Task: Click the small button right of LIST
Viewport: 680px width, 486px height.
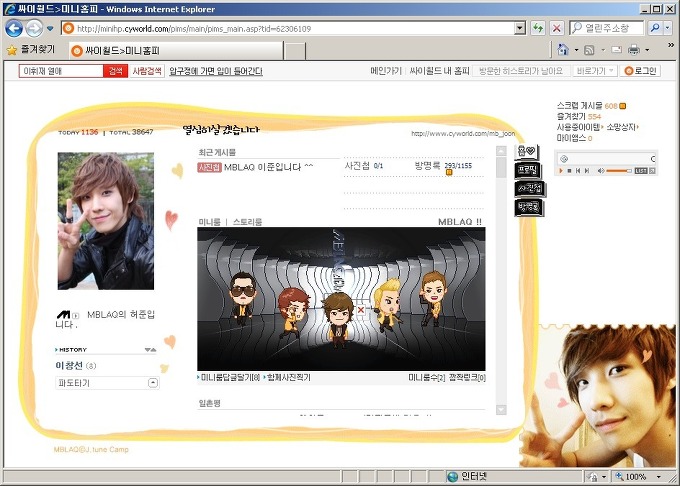Action: point(652,171)
